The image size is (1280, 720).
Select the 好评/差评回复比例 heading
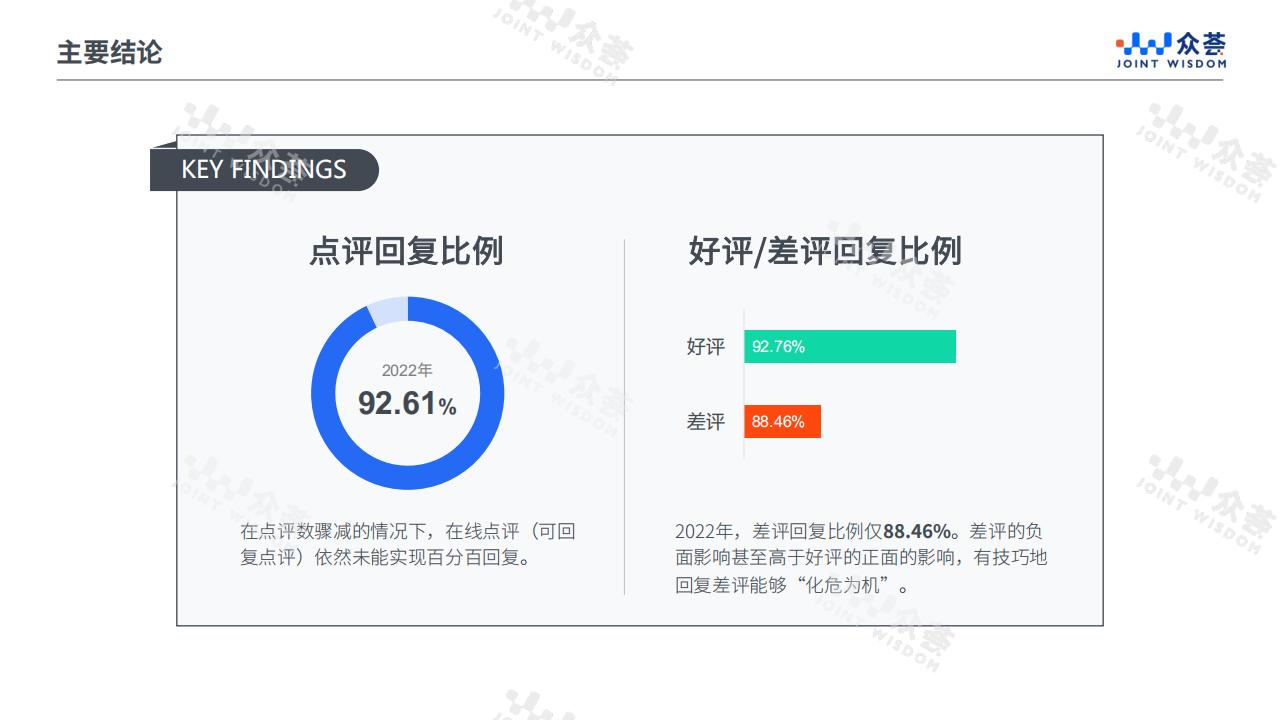825,251
